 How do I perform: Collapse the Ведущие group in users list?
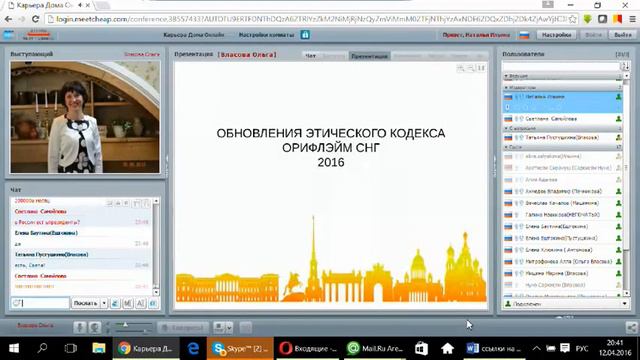coord(506,76)
